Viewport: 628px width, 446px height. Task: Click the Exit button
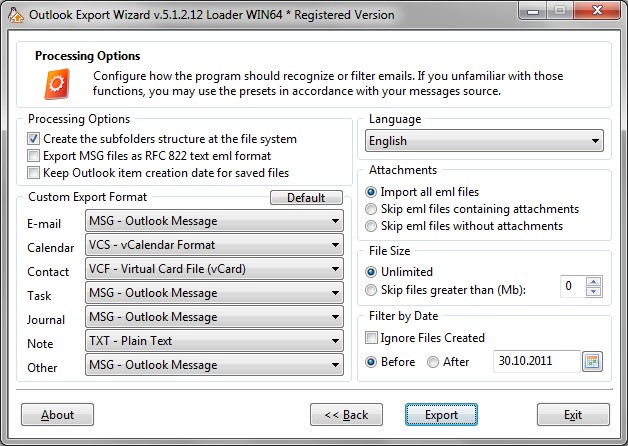click(x=573, y=414)
